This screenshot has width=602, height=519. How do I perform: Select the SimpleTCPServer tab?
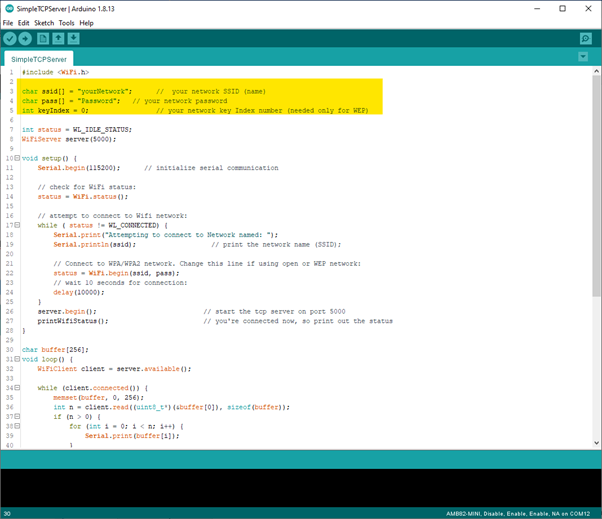[38, 59]
